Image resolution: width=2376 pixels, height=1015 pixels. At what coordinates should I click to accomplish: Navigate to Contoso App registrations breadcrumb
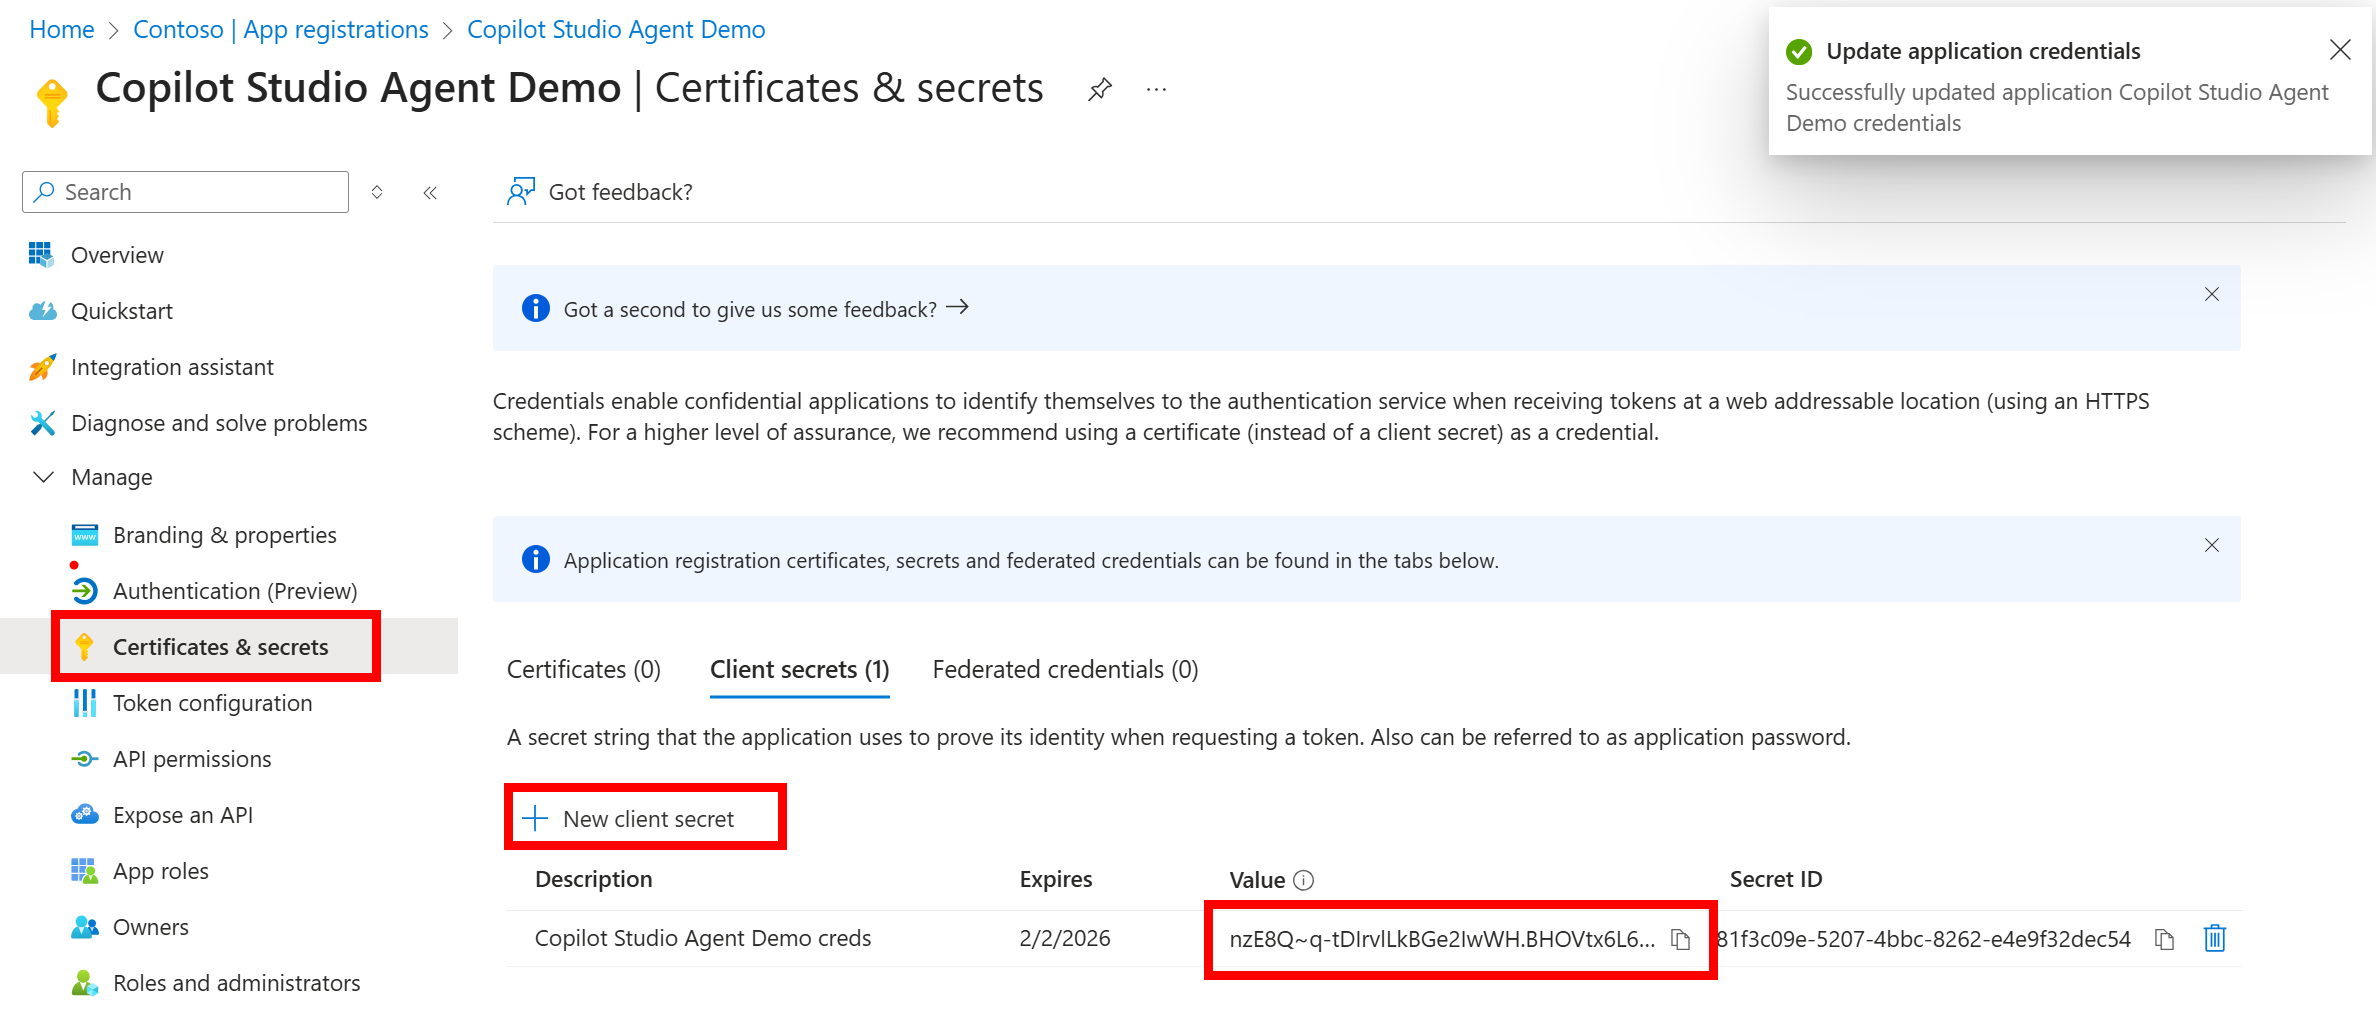coord(280,29)
